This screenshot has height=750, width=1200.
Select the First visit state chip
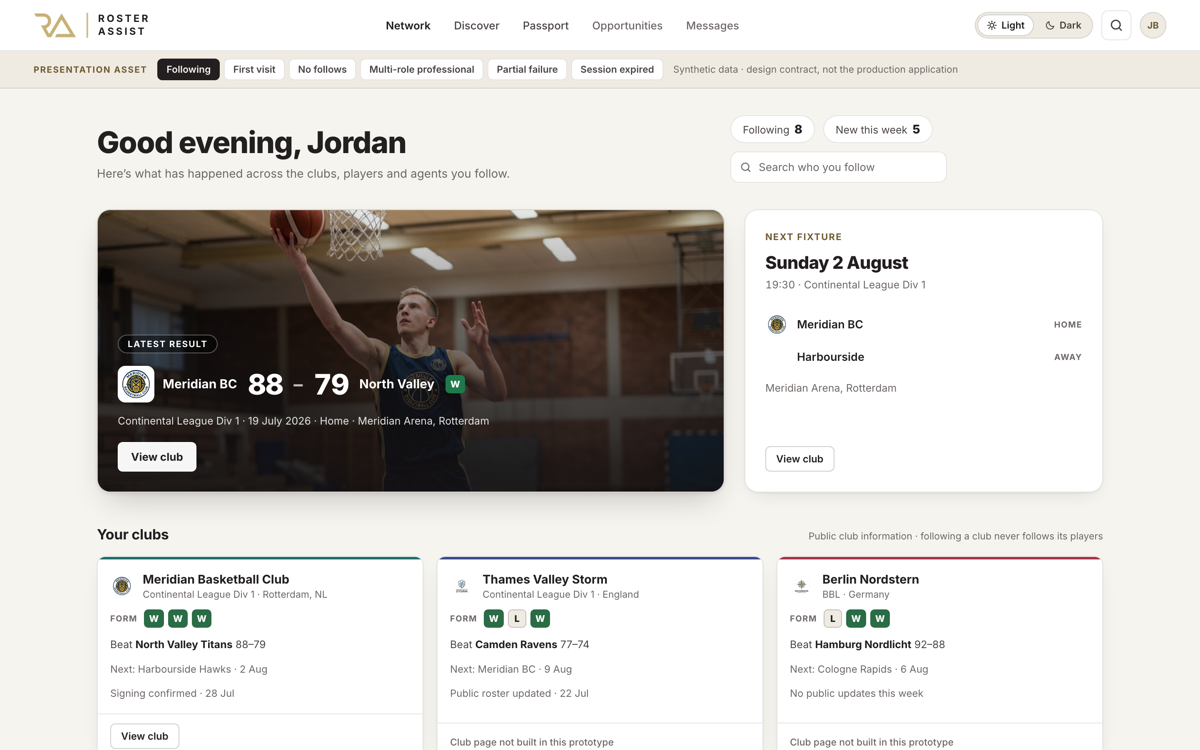(x=254, y=69)
